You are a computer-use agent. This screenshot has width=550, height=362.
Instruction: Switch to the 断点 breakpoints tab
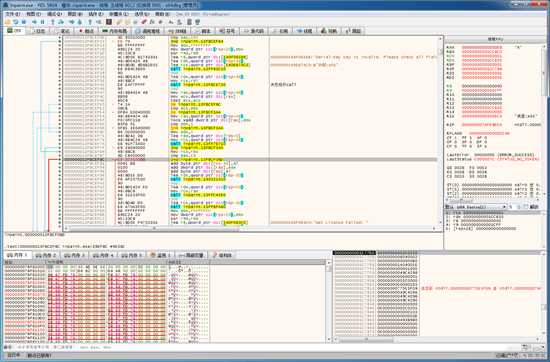86,31
